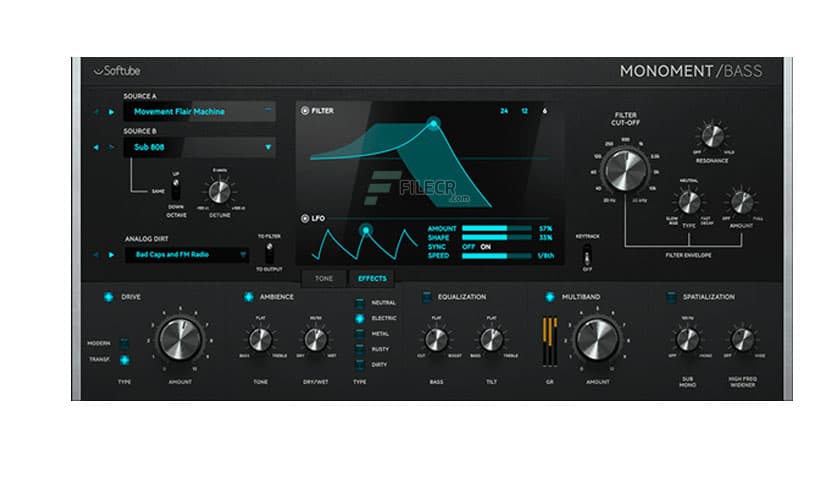Toggle the LFO power icon
This screenshot has height=484, width=836.
coord(304,218)
